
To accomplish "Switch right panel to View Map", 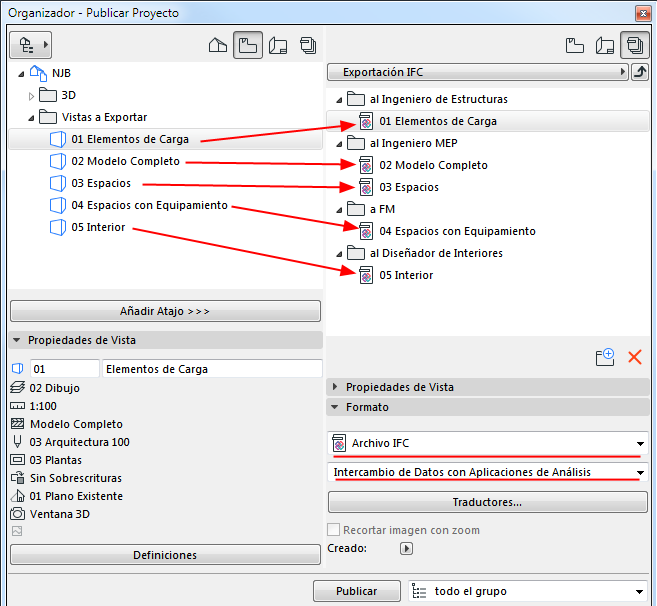I will click(574, 45).
